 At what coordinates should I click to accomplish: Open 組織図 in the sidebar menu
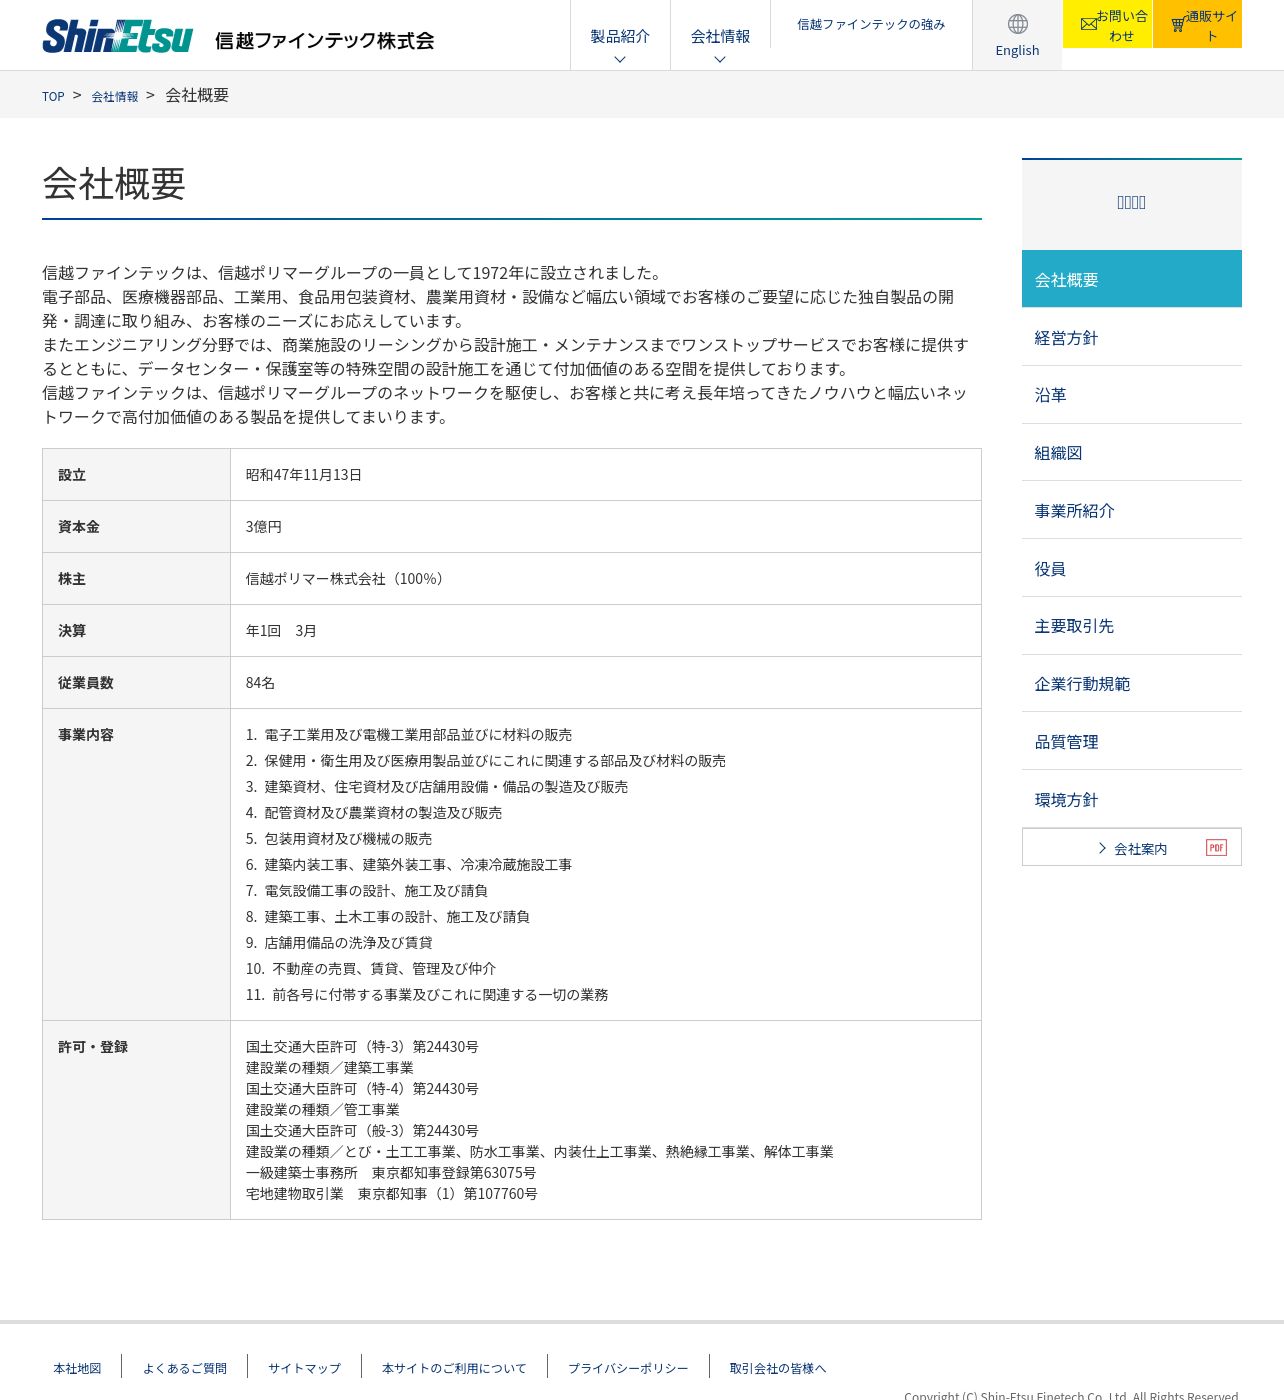(x=1132, y=453)
